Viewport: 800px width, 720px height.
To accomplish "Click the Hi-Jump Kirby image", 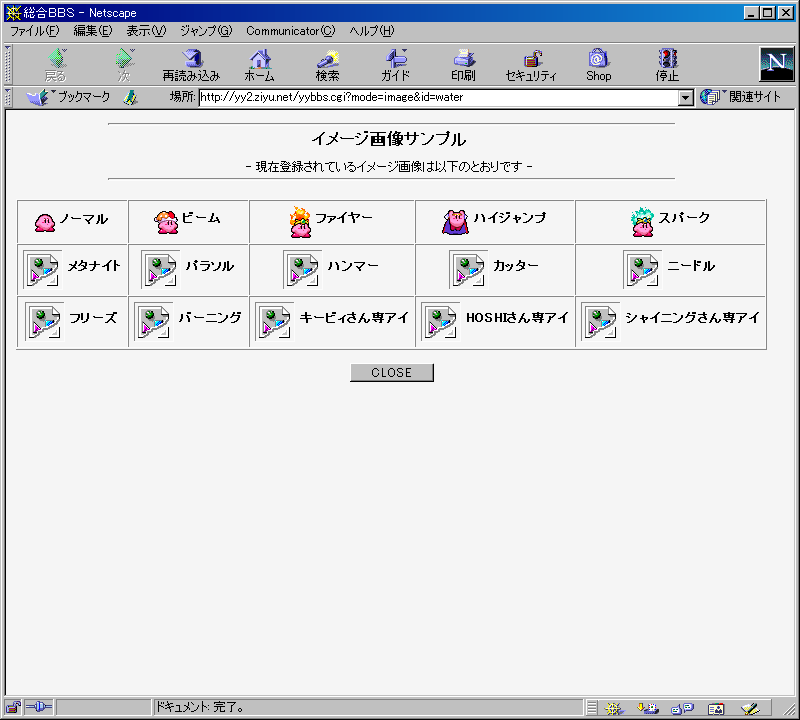I will coord(455,222).
